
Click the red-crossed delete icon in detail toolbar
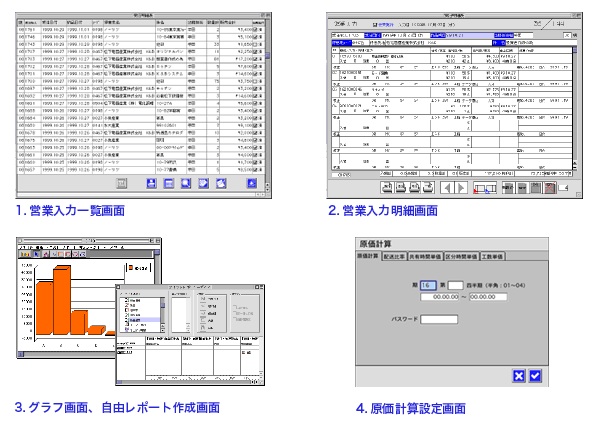(549, 188)
